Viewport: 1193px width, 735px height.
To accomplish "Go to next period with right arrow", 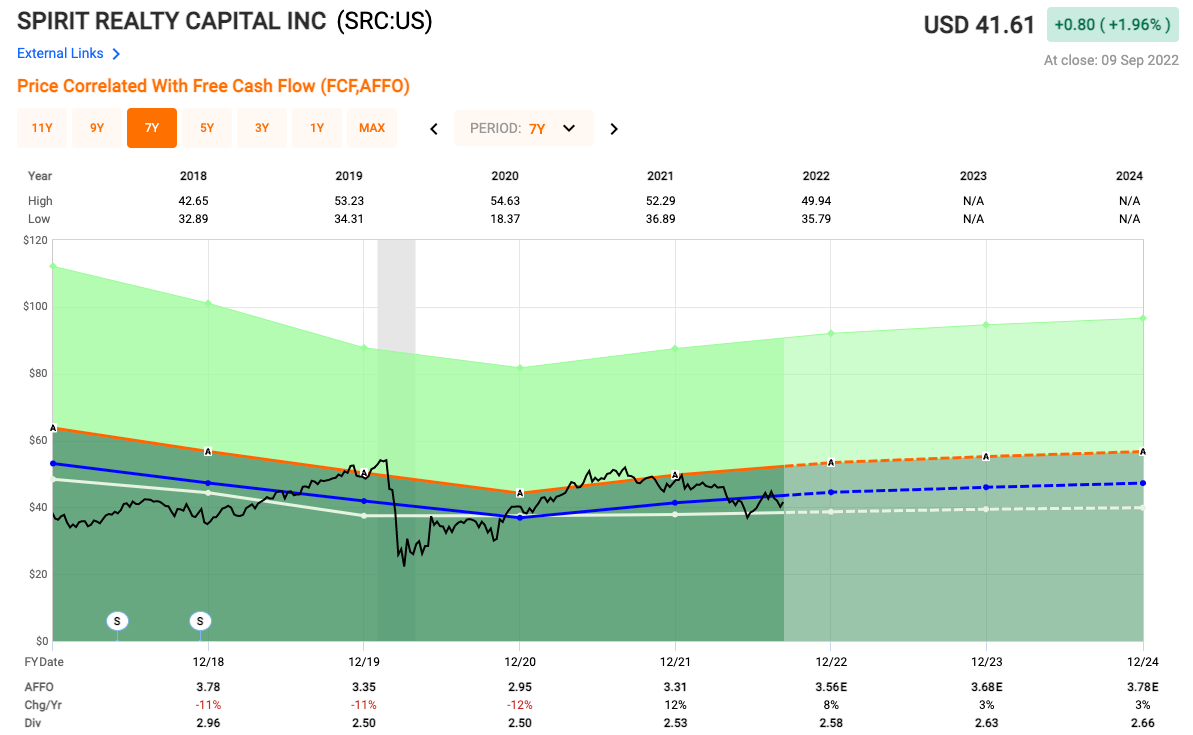I will (x=614, y=129).
